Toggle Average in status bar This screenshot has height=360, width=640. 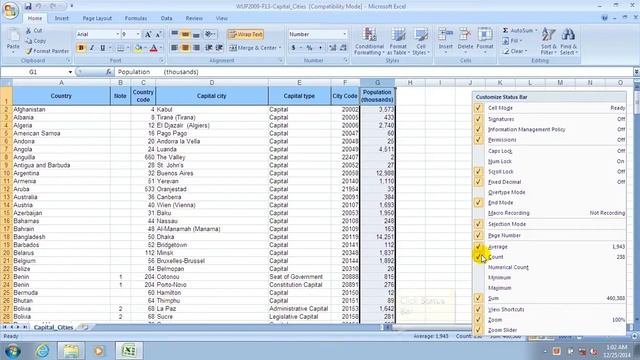(x=549, y=247)
